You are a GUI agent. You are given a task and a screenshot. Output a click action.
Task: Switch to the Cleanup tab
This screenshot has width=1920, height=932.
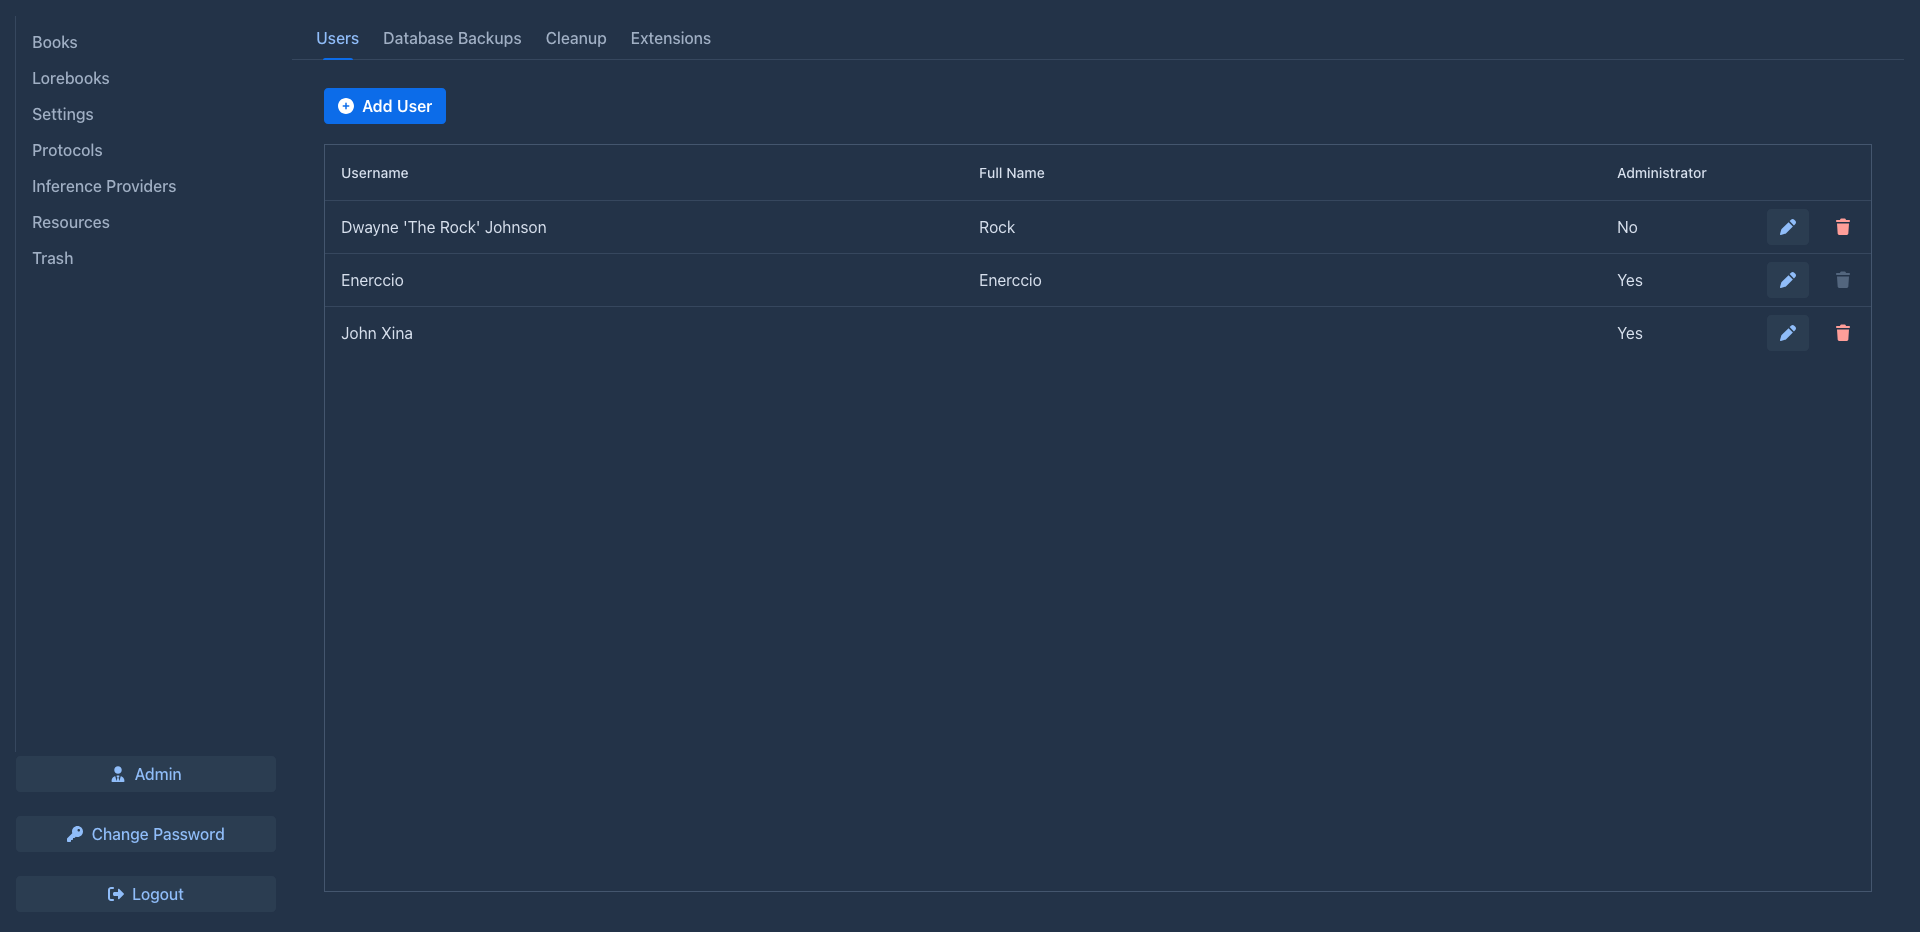tap(576, 38)
